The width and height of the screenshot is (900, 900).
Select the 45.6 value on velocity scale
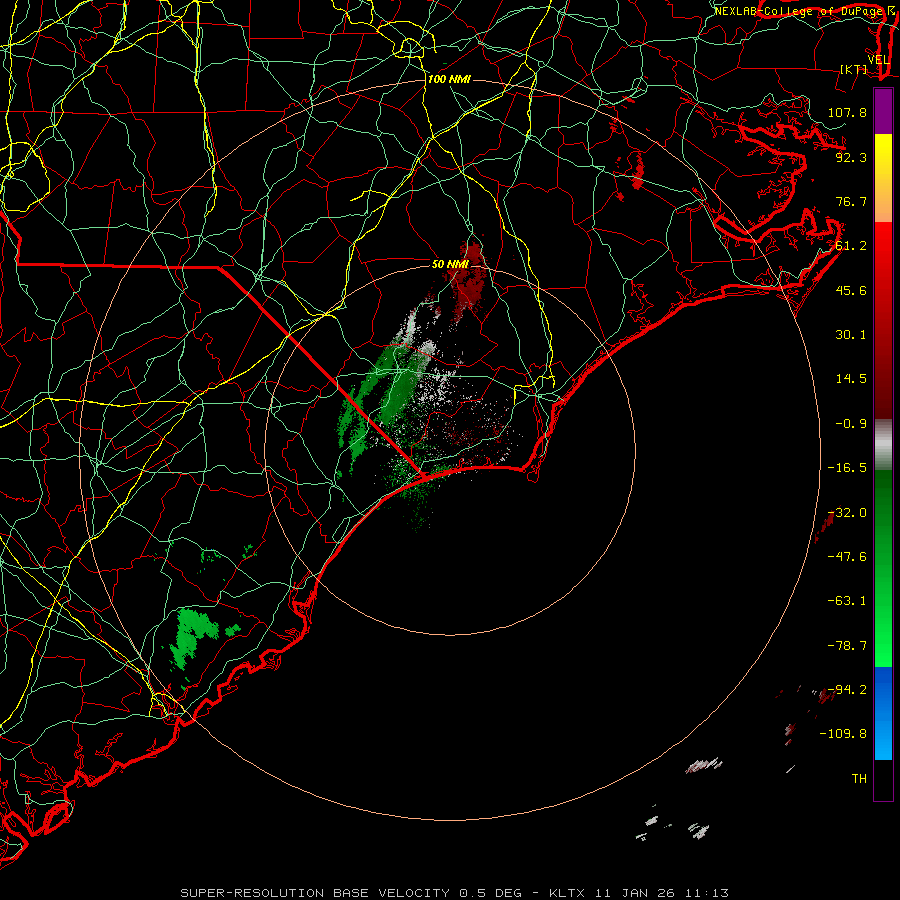851,290
